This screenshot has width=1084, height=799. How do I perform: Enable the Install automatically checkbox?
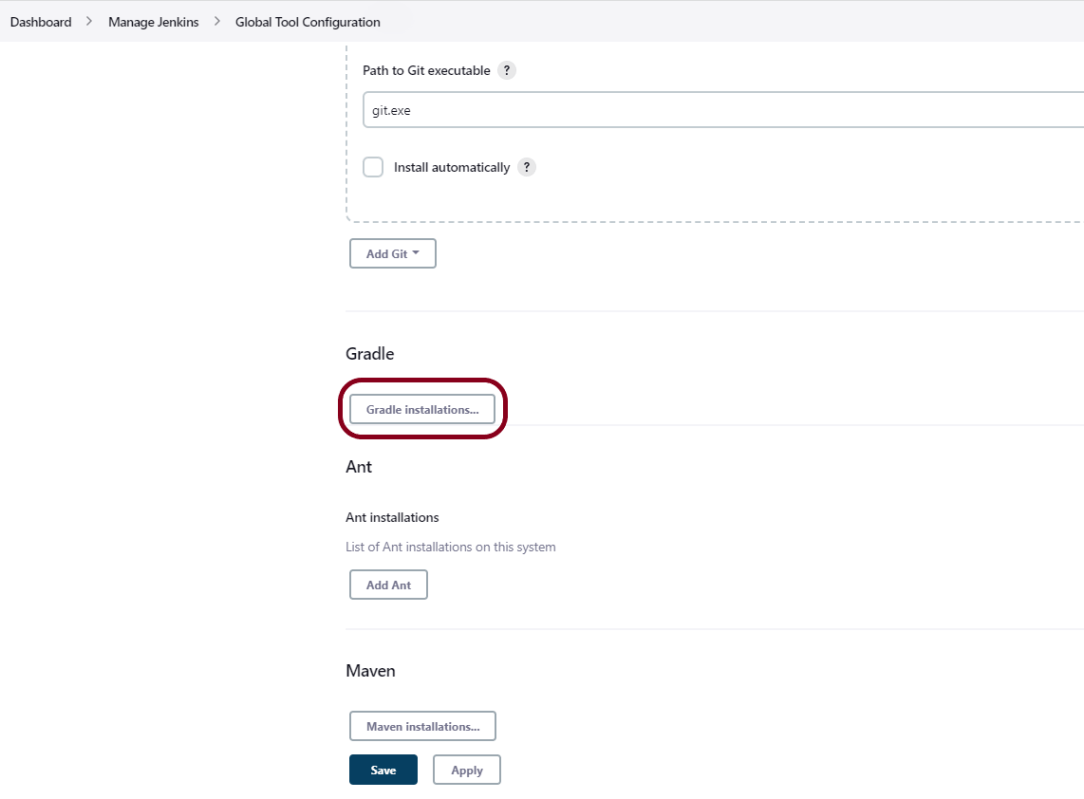[x=373, y=167]
